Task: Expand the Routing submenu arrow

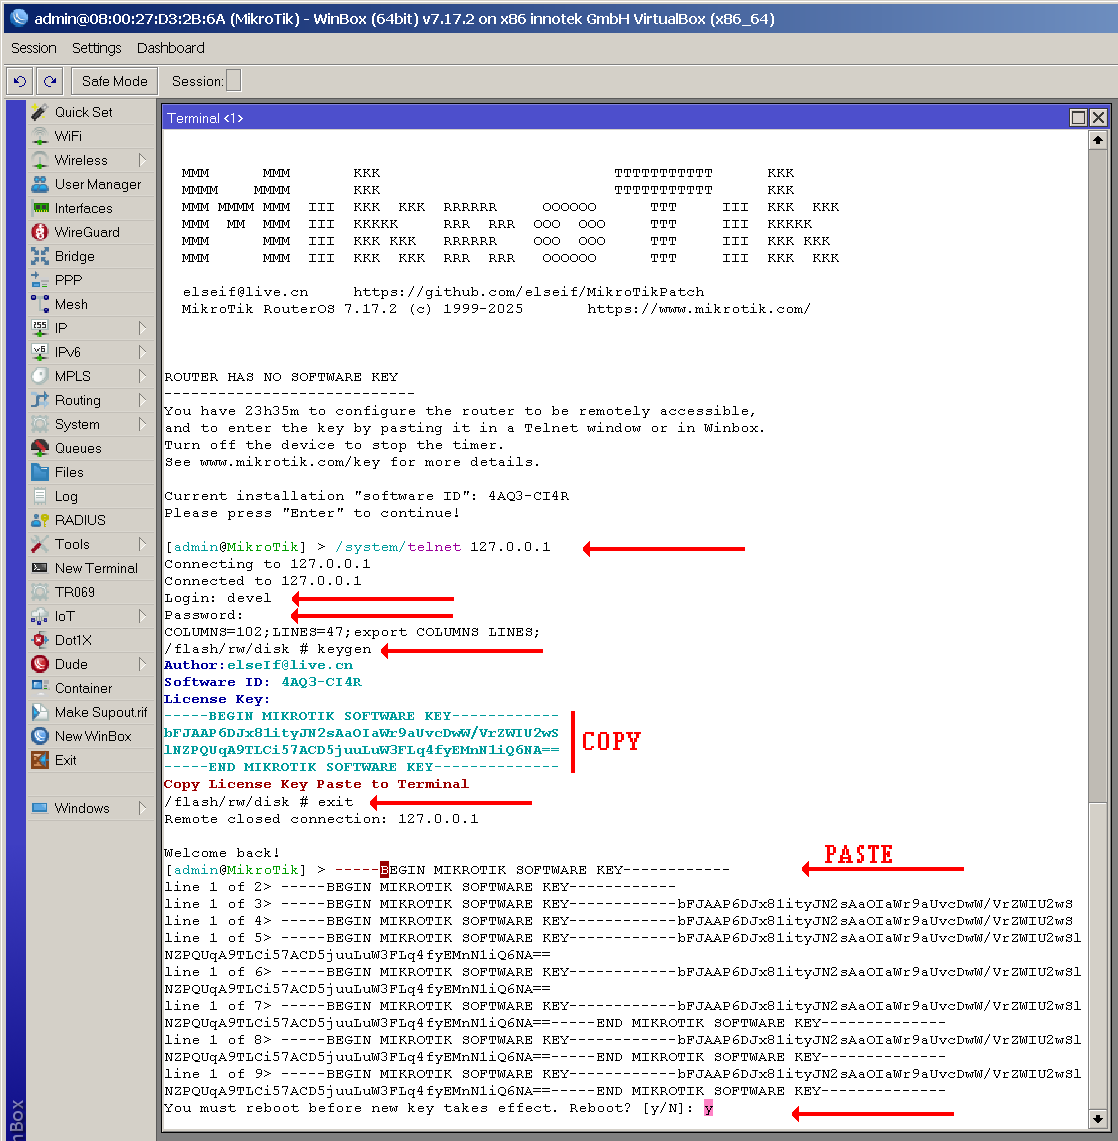Action: click(x=142, y=400)
